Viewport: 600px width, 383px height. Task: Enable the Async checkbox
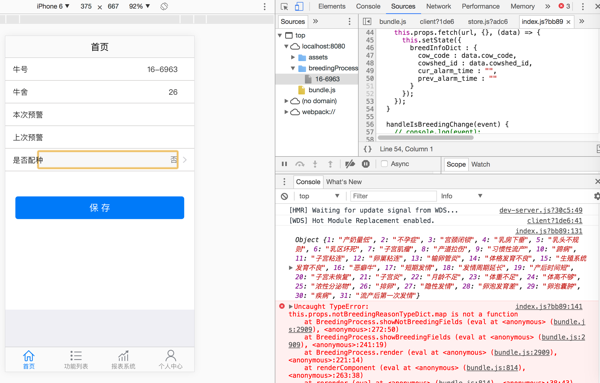click(384, 164)
